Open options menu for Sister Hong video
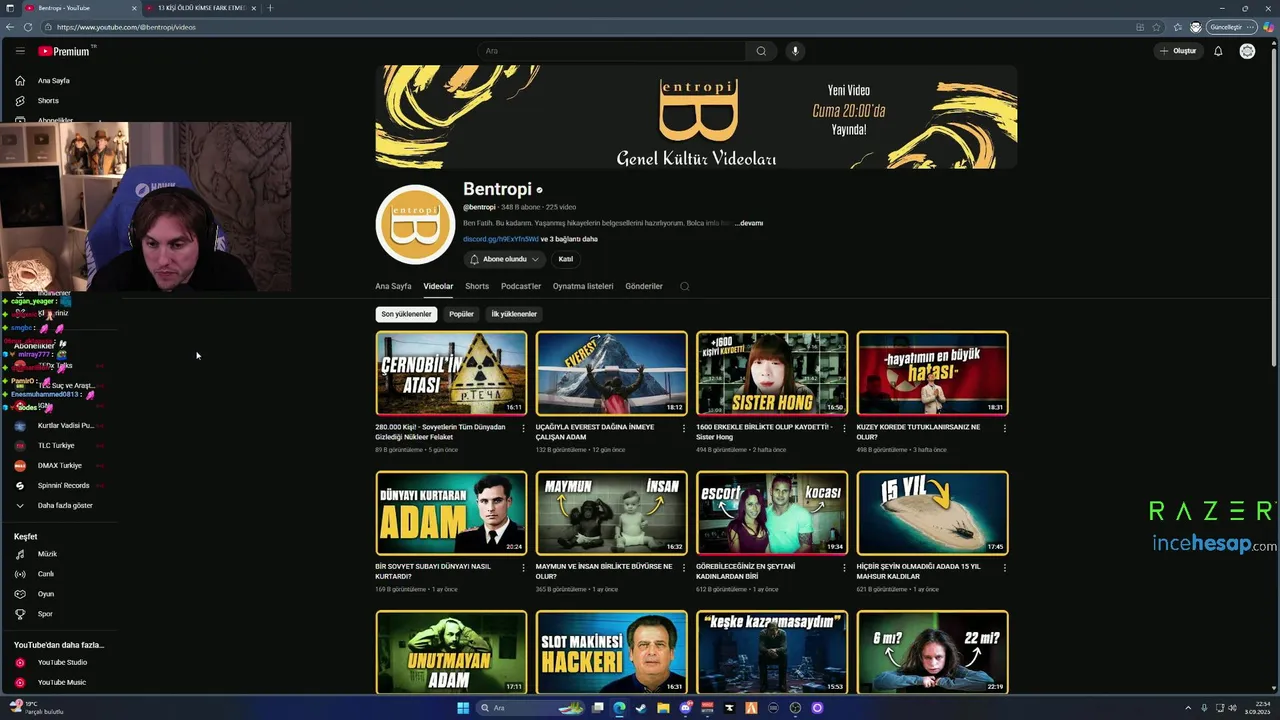Viewport: 1280px width, 720px height. click(x=844, y=428)
